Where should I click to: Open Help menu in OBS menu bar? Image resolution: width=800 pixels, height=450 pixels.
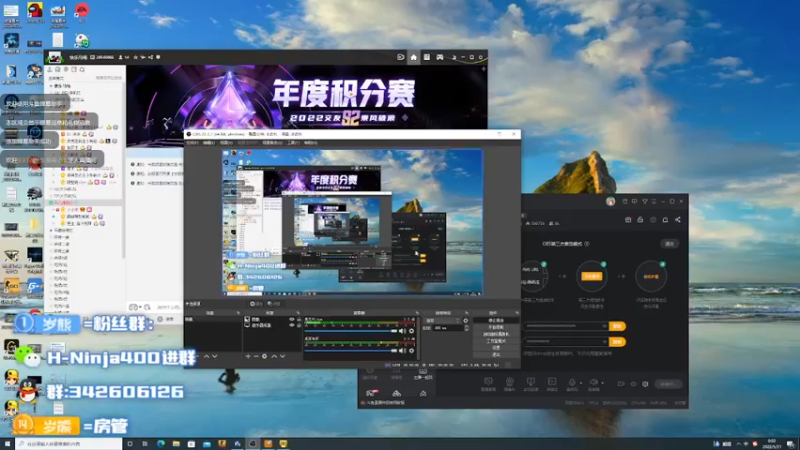click(310, 143)
